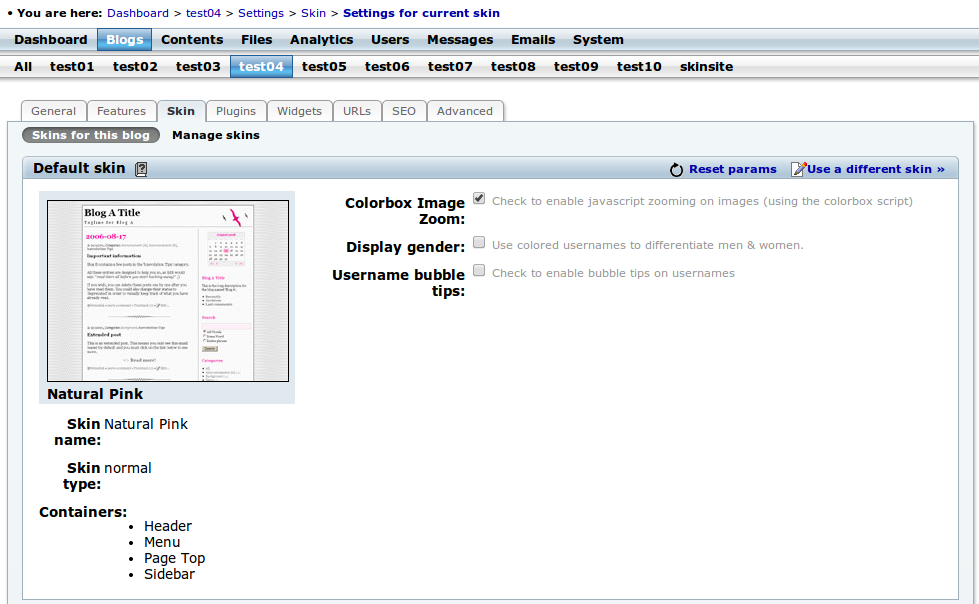Click the Natural Pink skin preview thumbnail
The width and height of the screenshot is (979, 604).
tap(168, 291)
